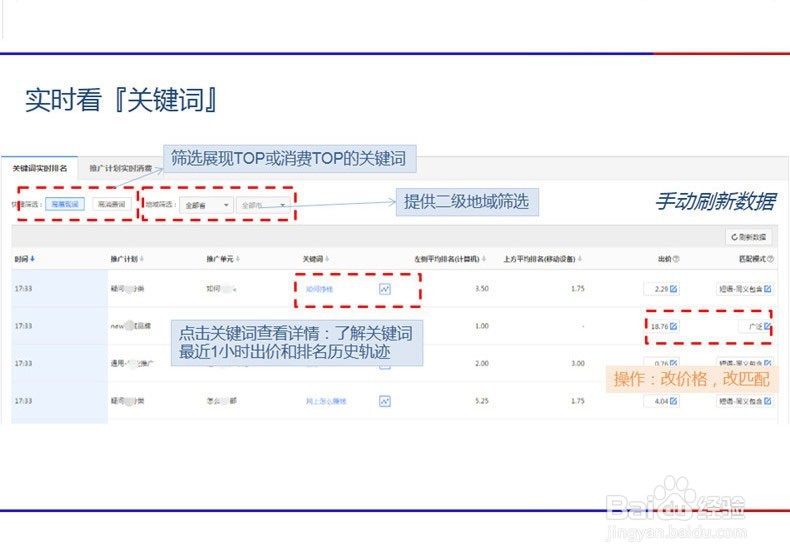Sort by the 关键词 column header
This screenshot has height=560, width=790.
click(x=315, y=259)
